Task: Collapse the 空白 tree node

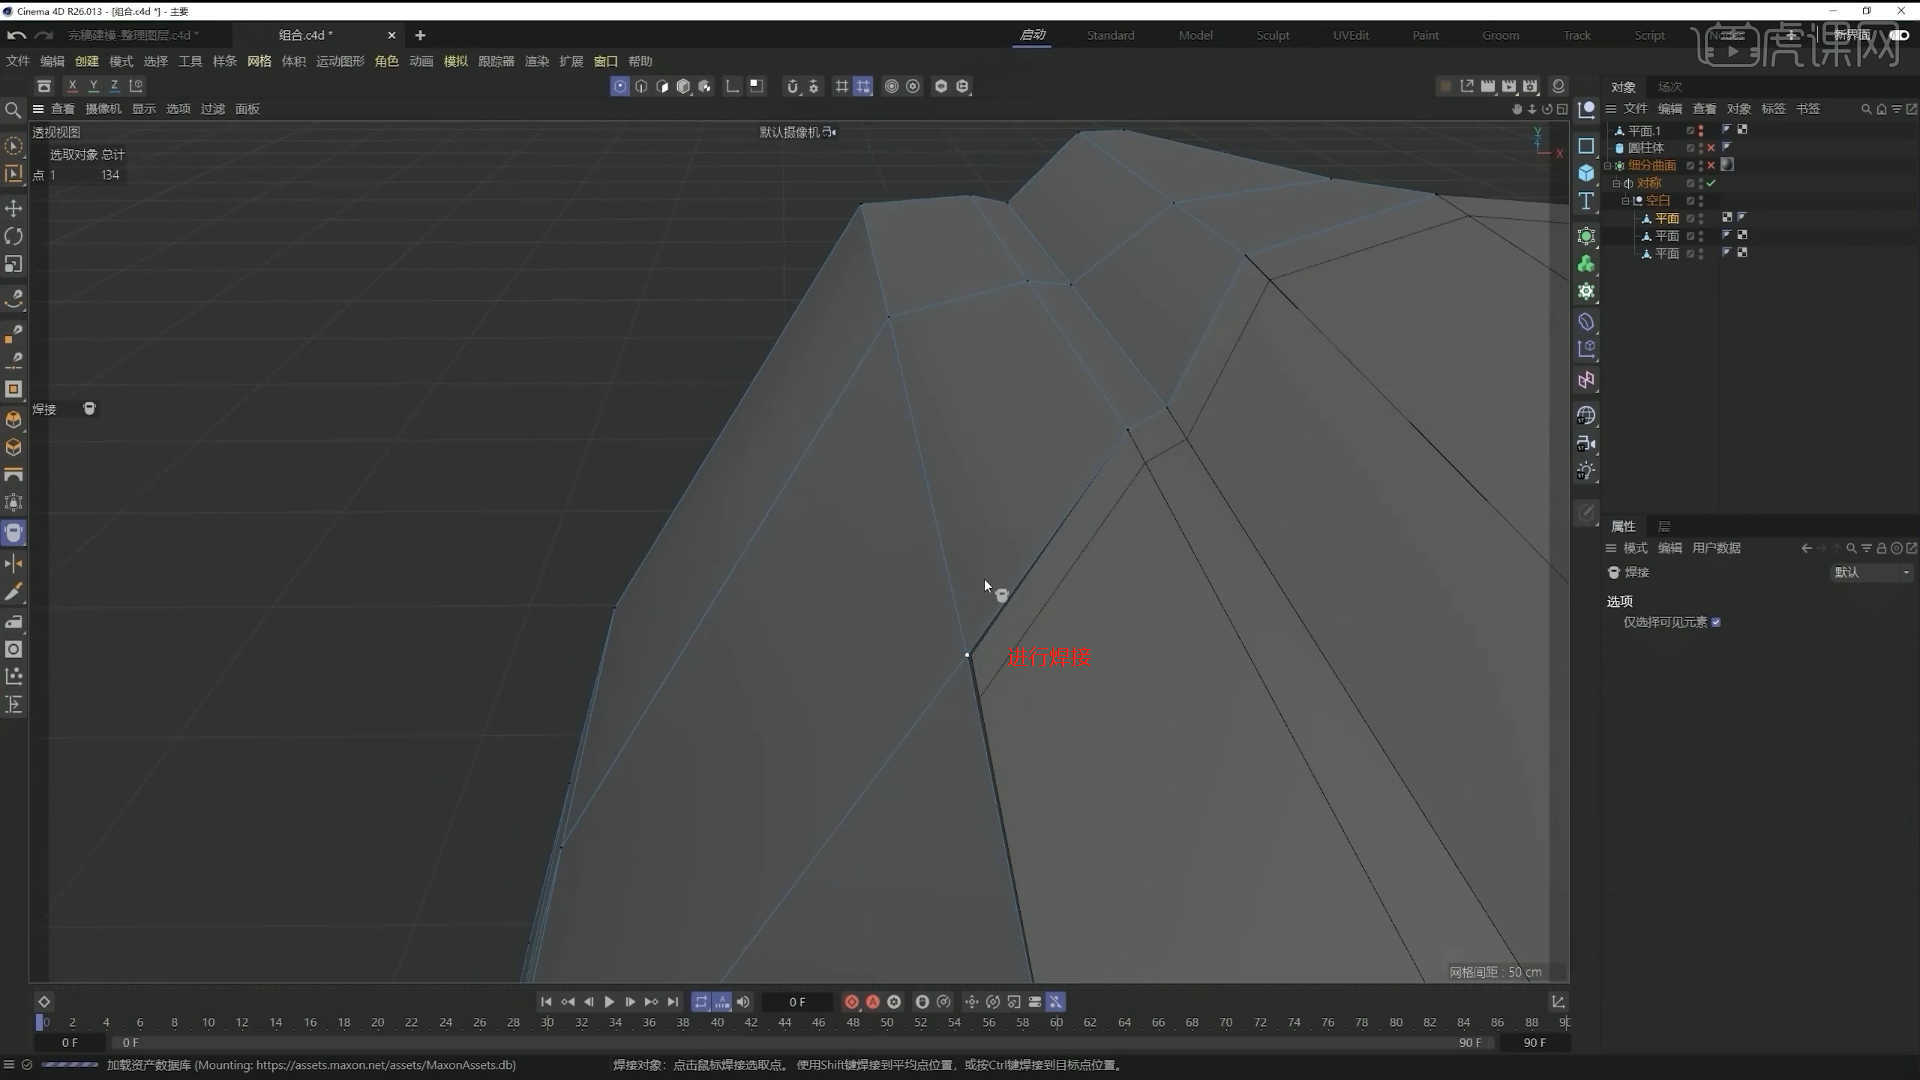Action: (x=1625, y=201)
